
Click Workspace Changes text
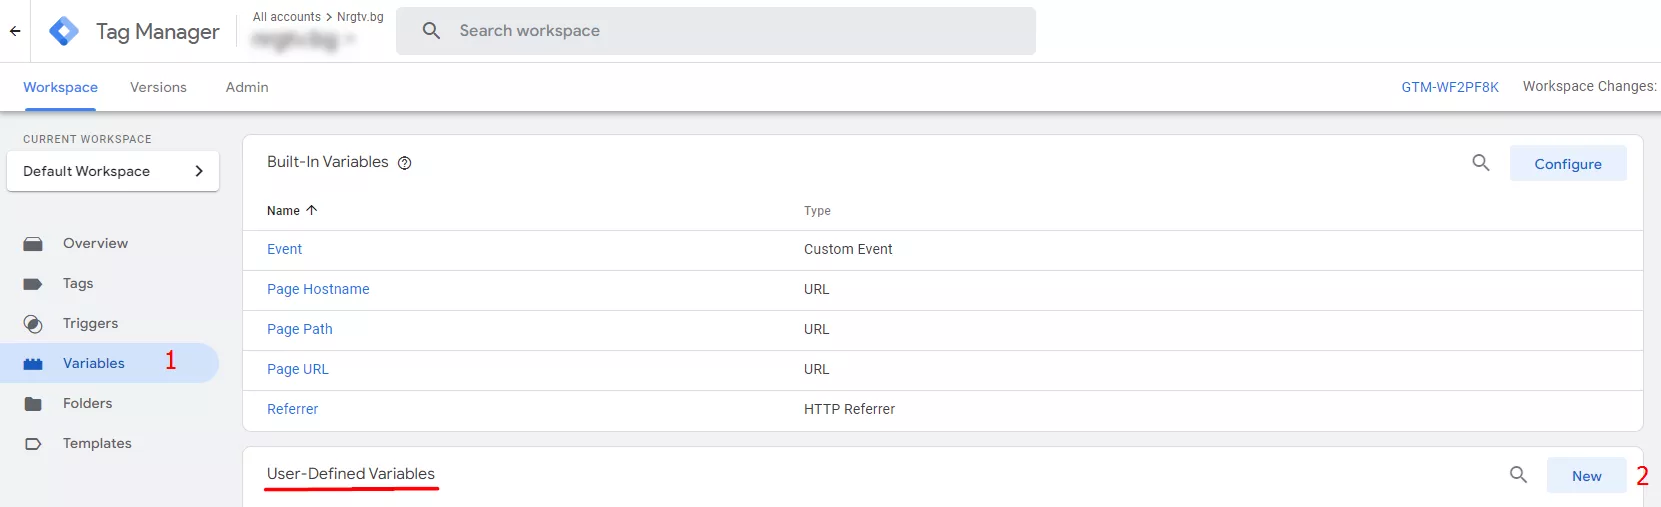pyautogui.click(x=1590, y=86)
